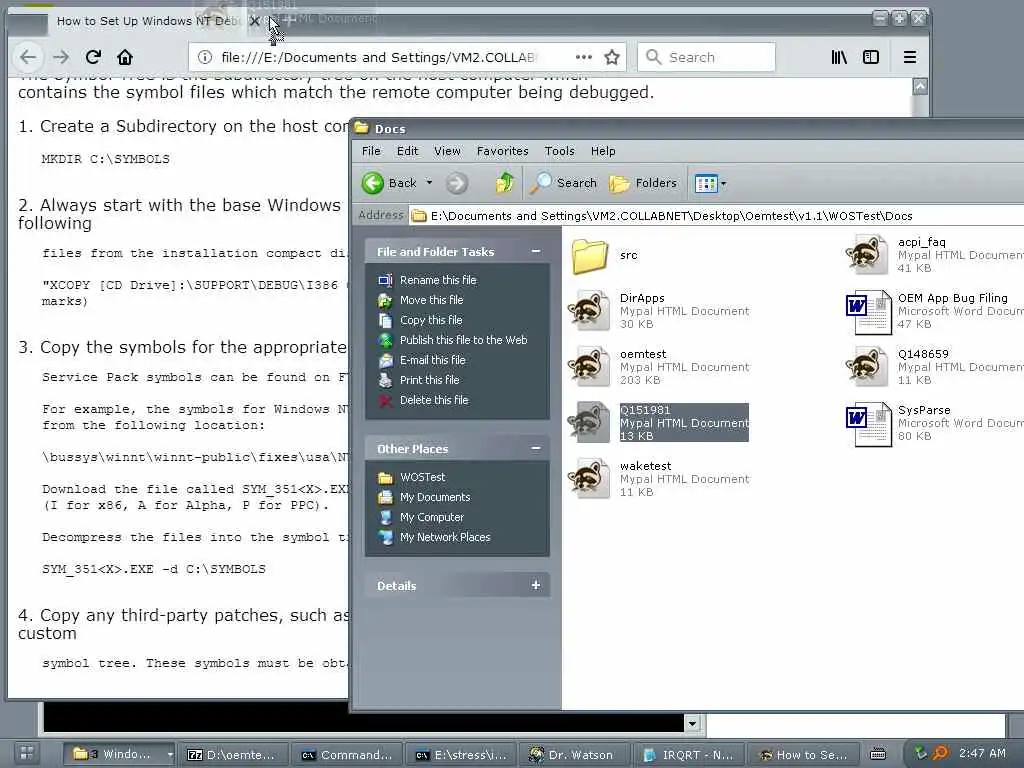Open the Tools menu in Docs window
This screenshot has height=768, width=1024.
(x=560, y=151)
